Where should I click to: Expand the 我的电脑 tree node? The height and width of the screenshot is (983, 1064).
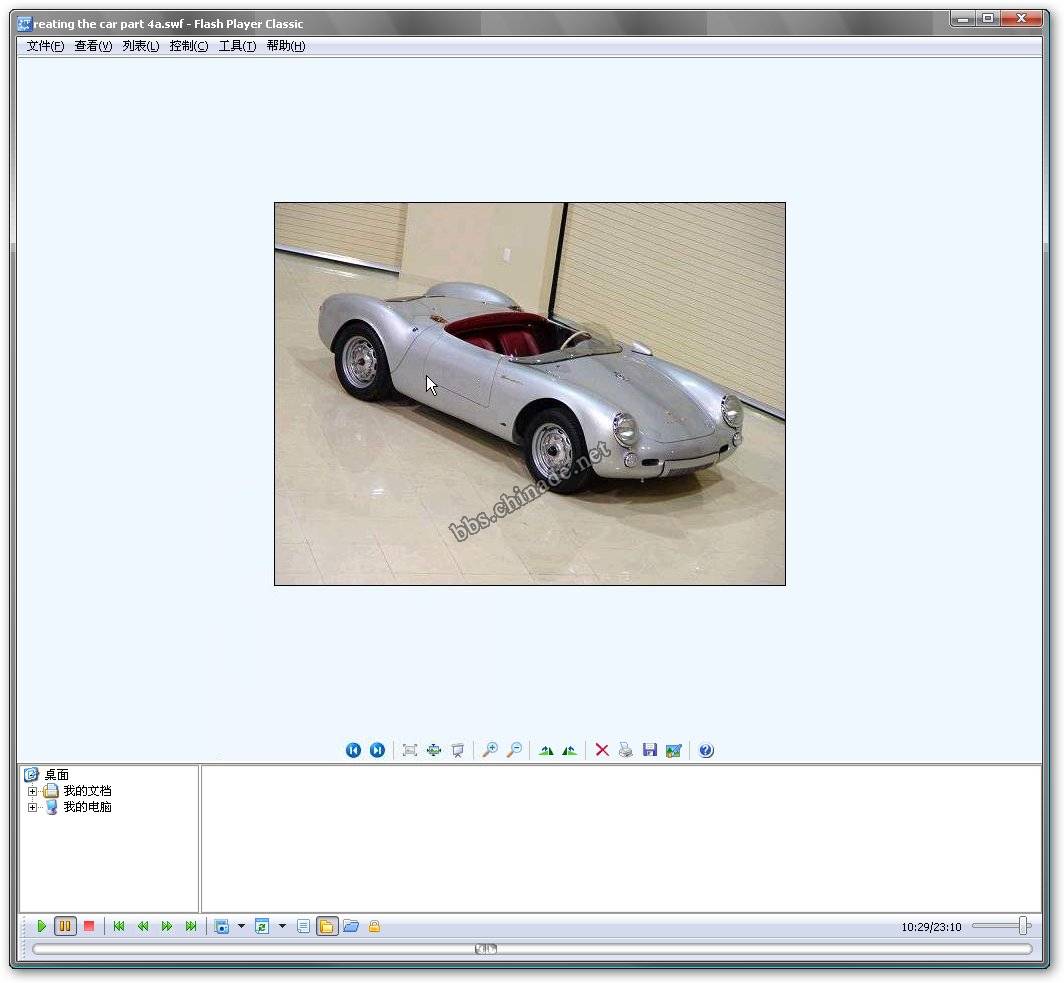(x=32, y=807)
